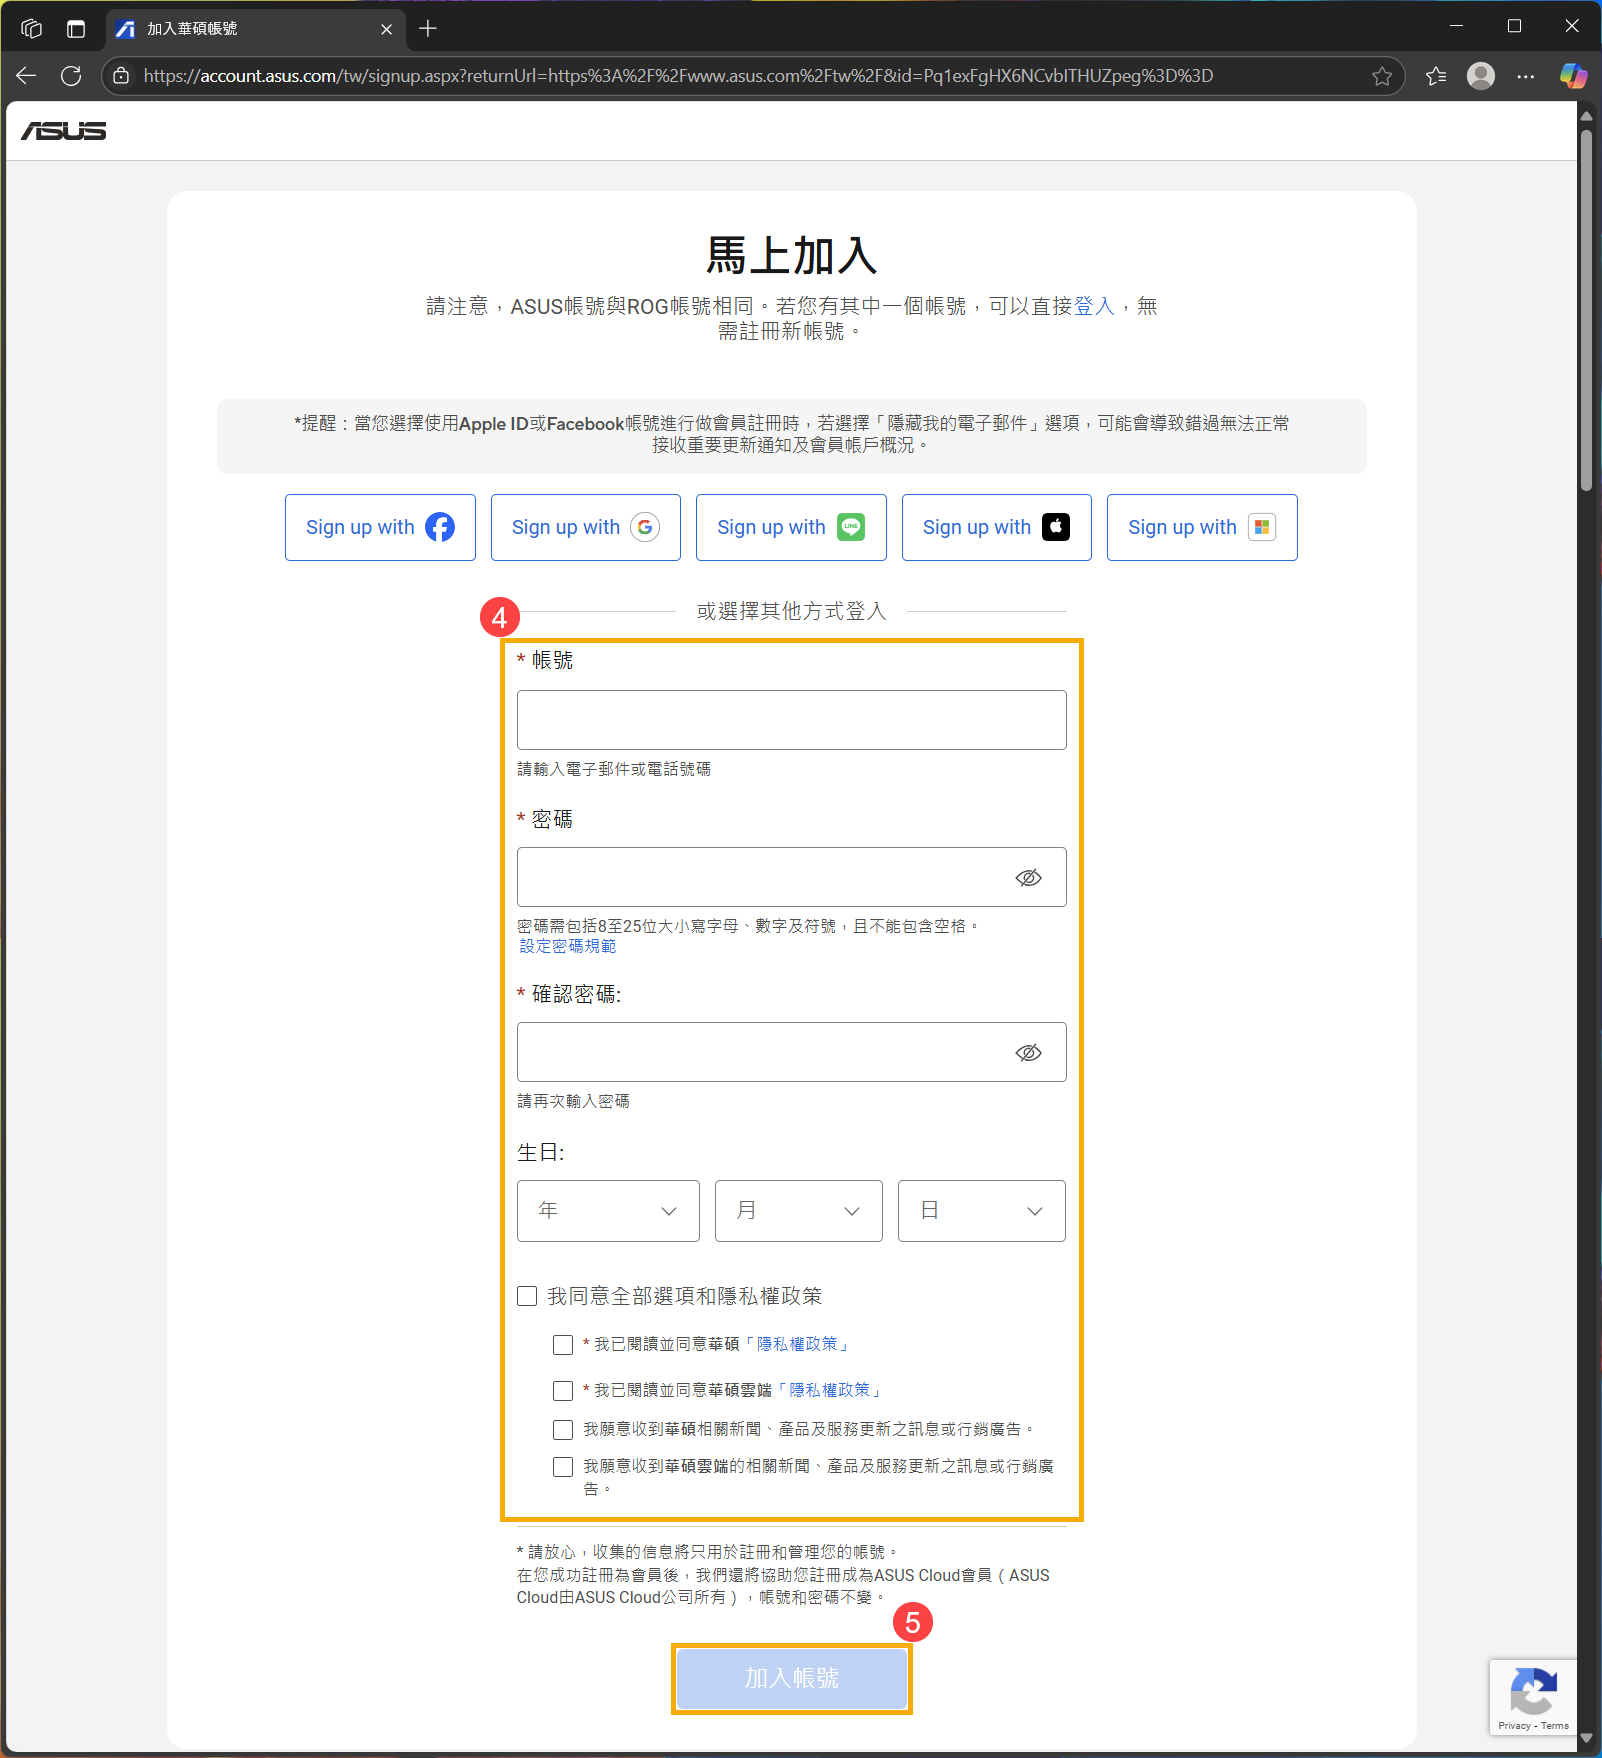
Task: Click the page vertical scrollbar
Action: [1586, 310]
